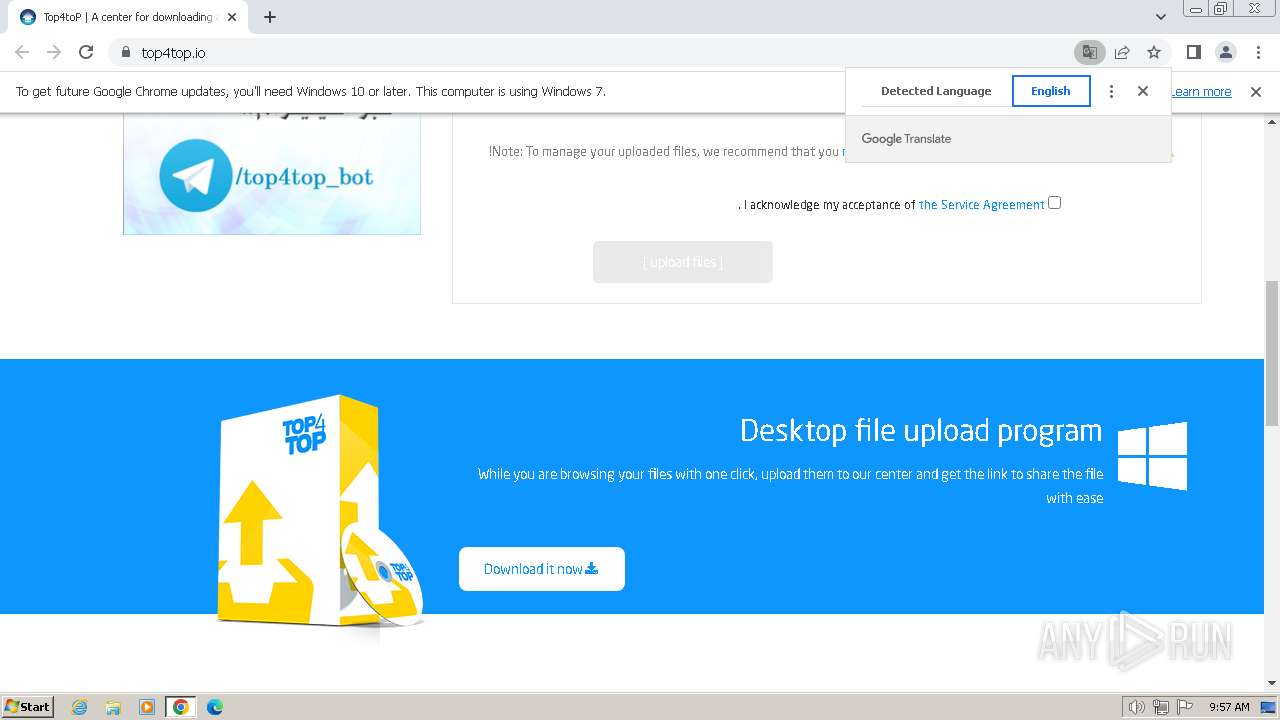Viewport: 1280px width, 720px height.
Task: Close the Top4toP tab
Action: (x=232, y=17)
